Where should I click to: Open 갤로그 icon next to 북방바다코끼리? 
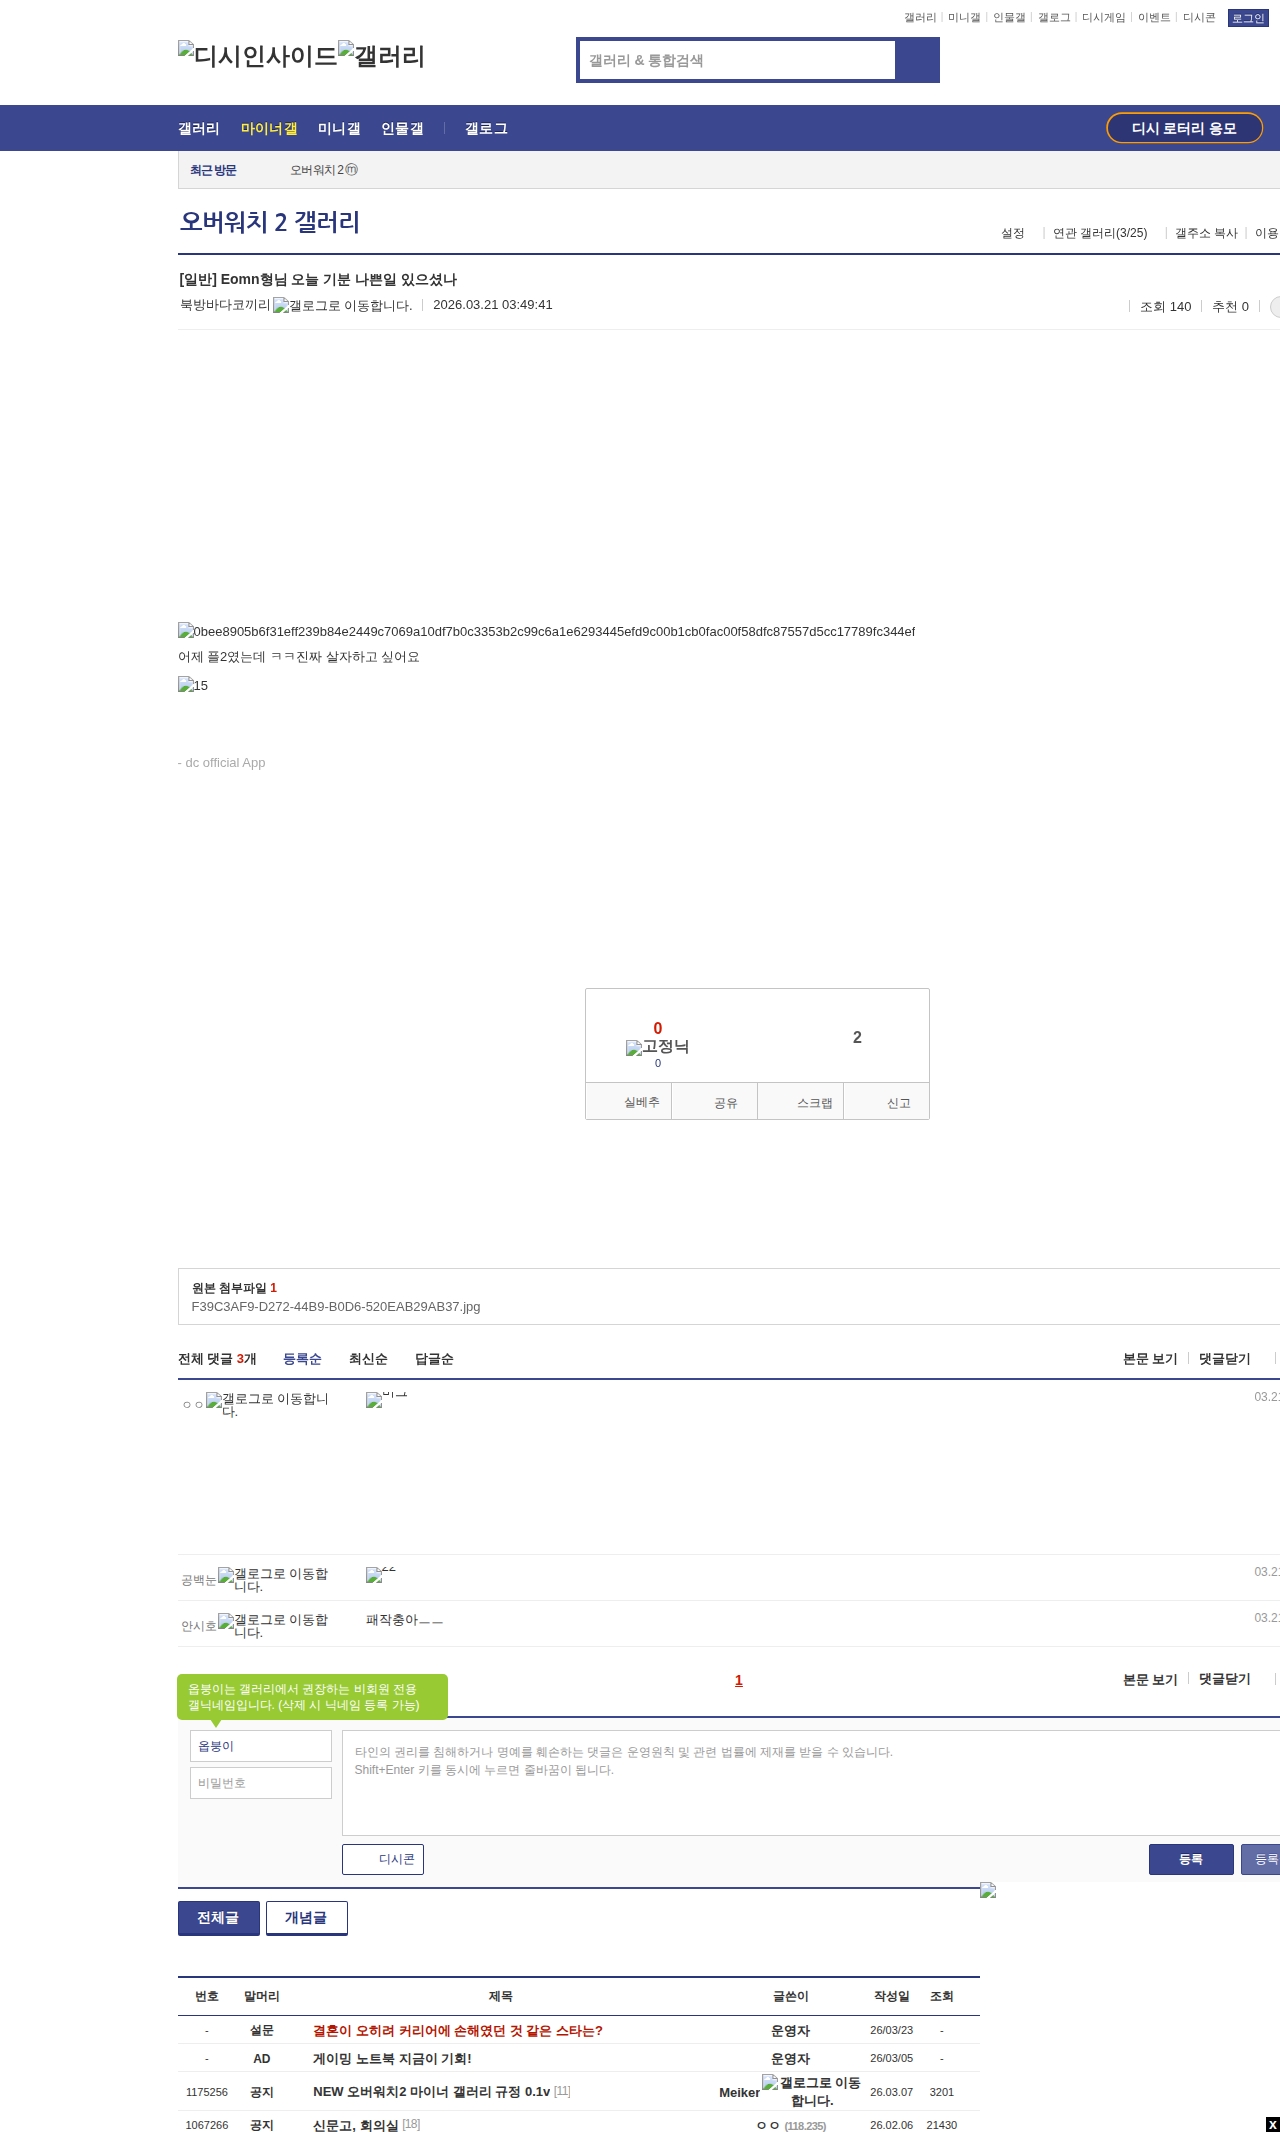click(342, 305)
